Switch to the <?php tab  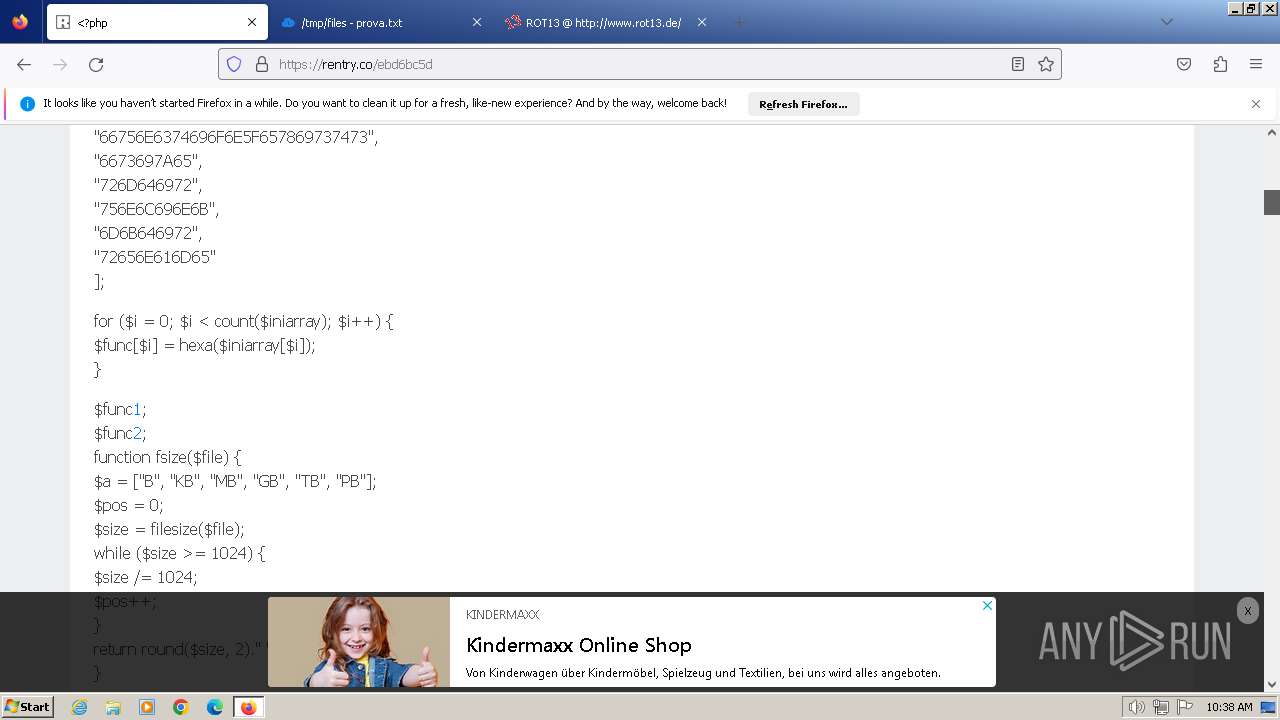click(157, 22)
